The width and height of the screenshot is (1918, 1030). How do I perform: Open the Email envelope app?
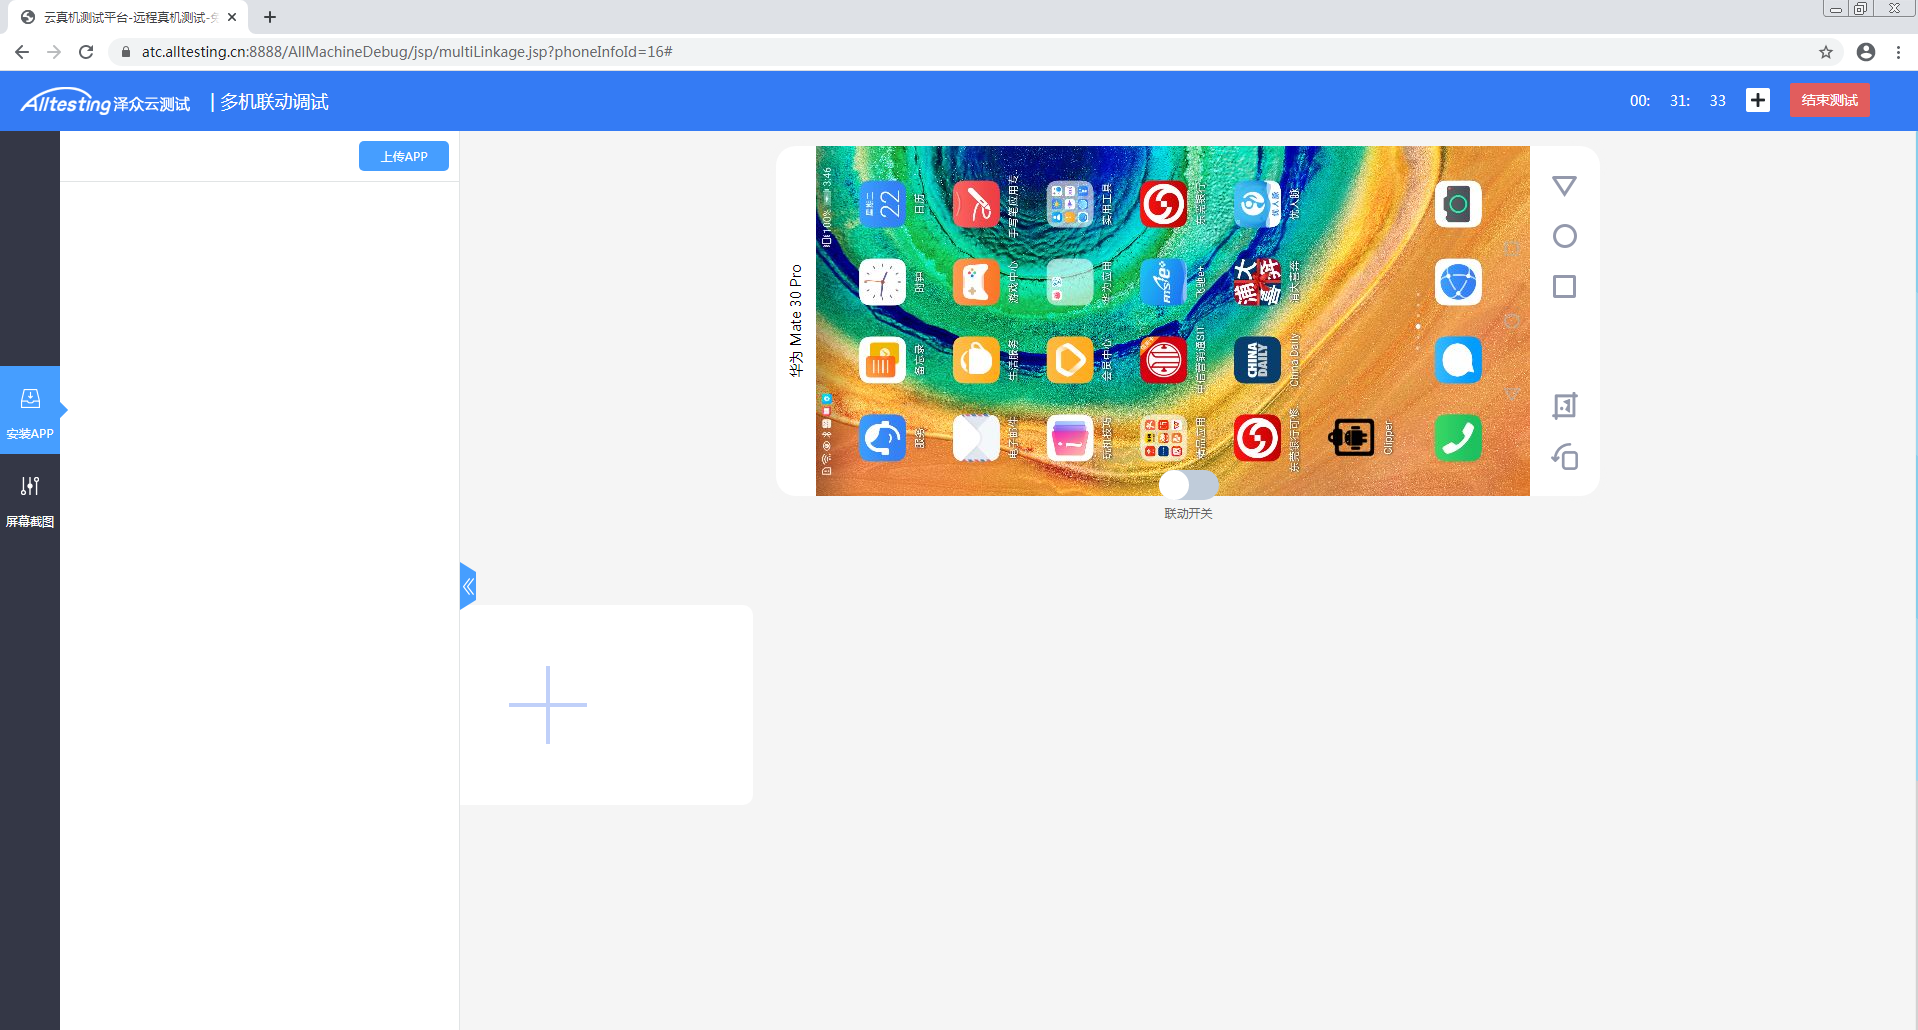pos(976,438)
